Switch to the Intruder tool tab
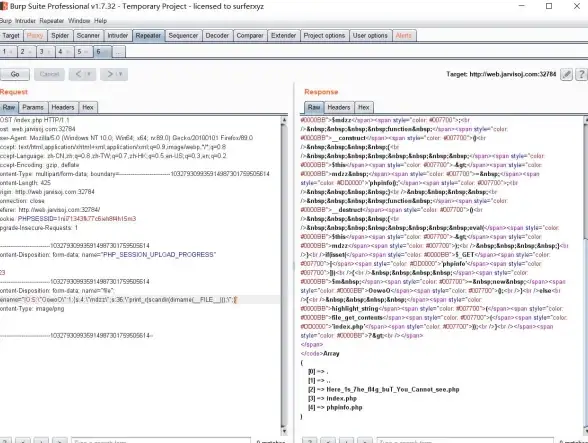 (118, 36)
